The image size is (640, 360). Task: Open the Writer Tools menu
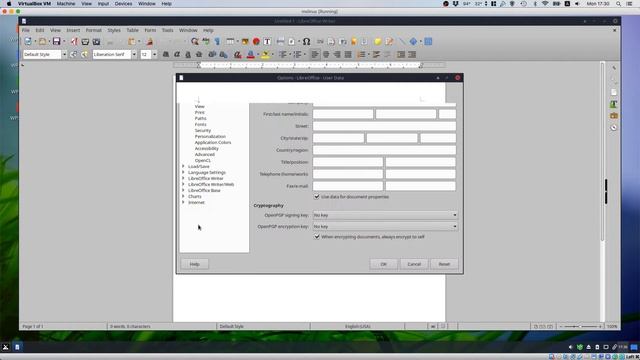[167, 30]
